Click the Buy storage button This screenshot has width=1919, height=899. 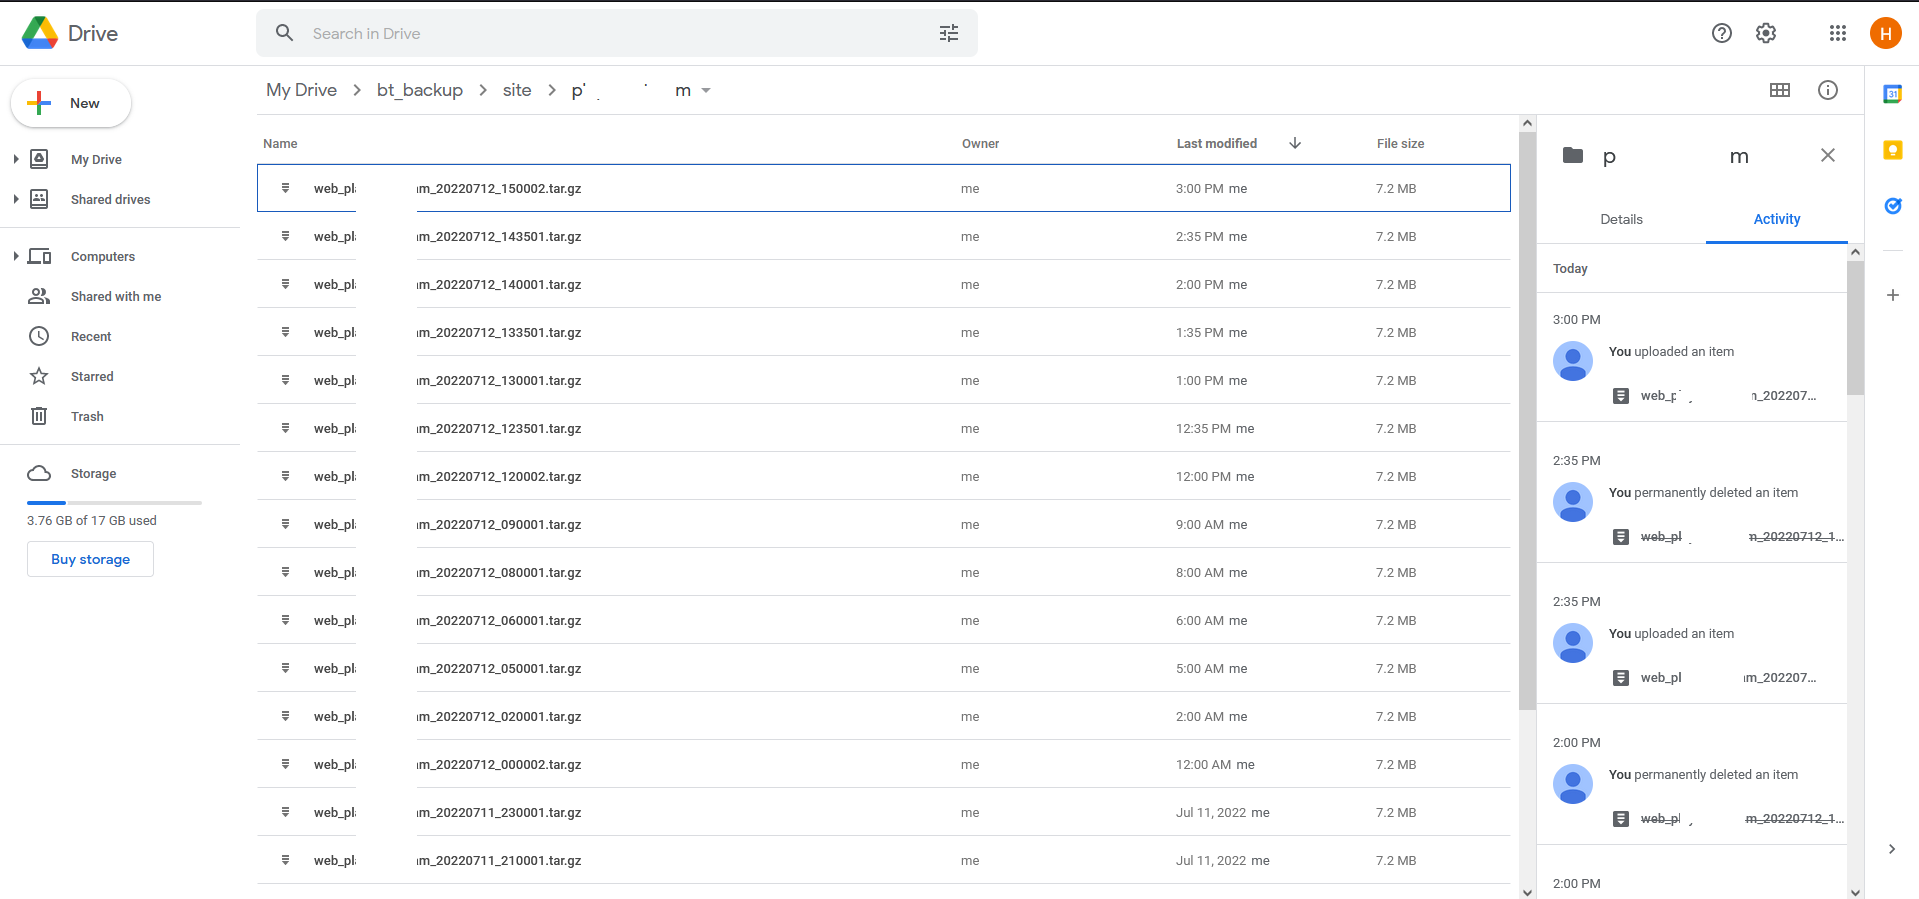(90, 559)
